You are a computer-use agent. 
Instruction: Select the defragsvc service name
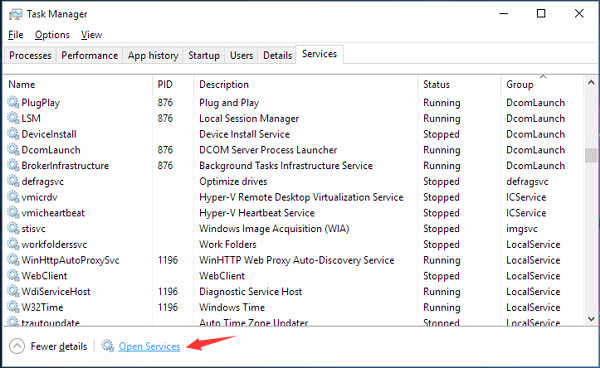42,181
